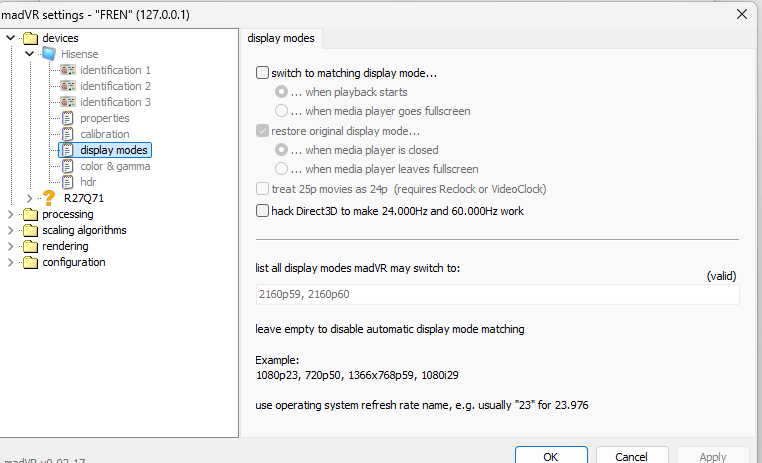Enable switch to matching display mode
The height and width of the screenshot is (463, 762).
pyautogui.click(x=263, y=73)
